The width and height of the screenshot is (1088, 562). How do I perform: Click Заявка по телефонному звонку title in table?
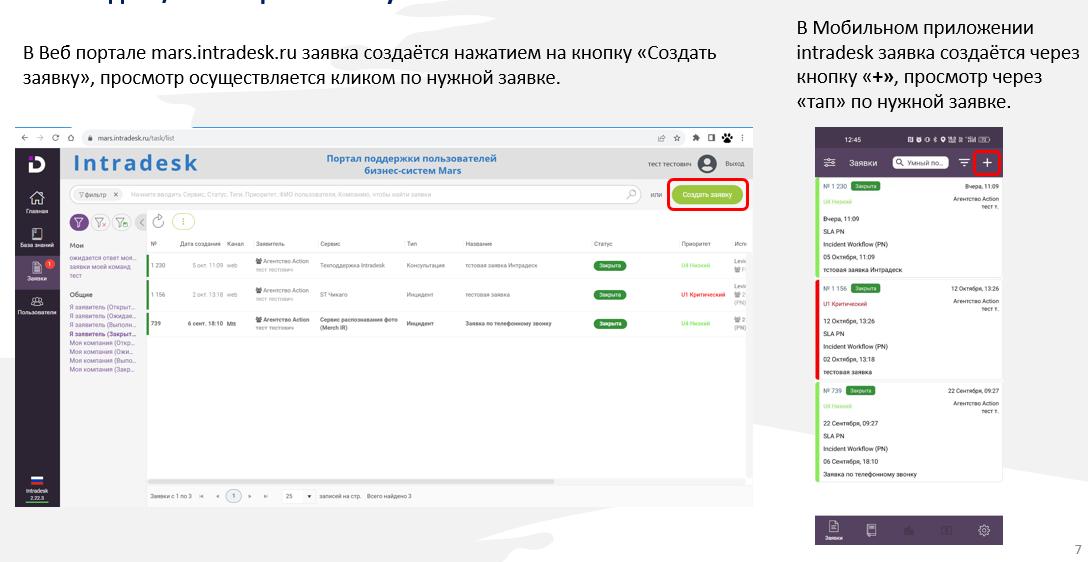point(508,323)
